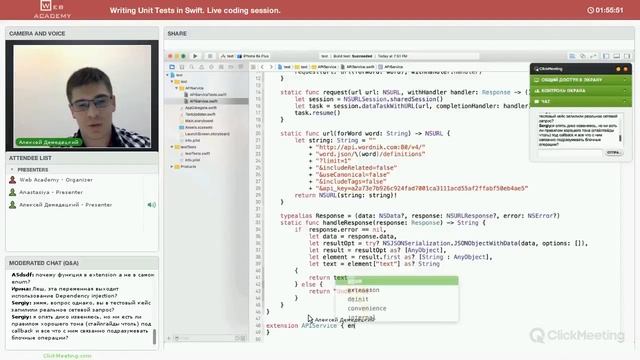Toggle the Xcode utilities pane visibility
This screenshot has width=640, height=360.
(x=627, y=56)
